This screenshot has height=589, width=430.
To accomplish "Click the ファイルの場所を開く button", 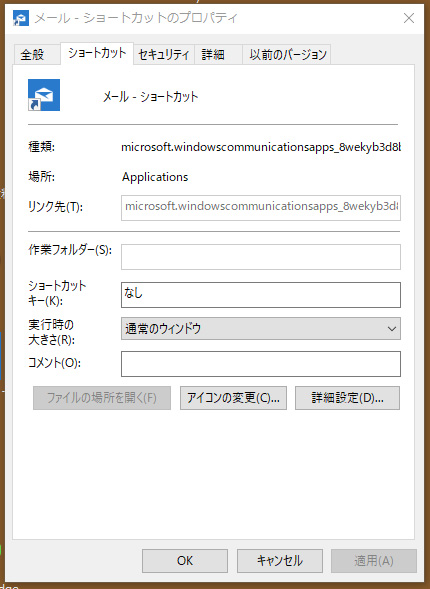I will [x=102, y=398].
